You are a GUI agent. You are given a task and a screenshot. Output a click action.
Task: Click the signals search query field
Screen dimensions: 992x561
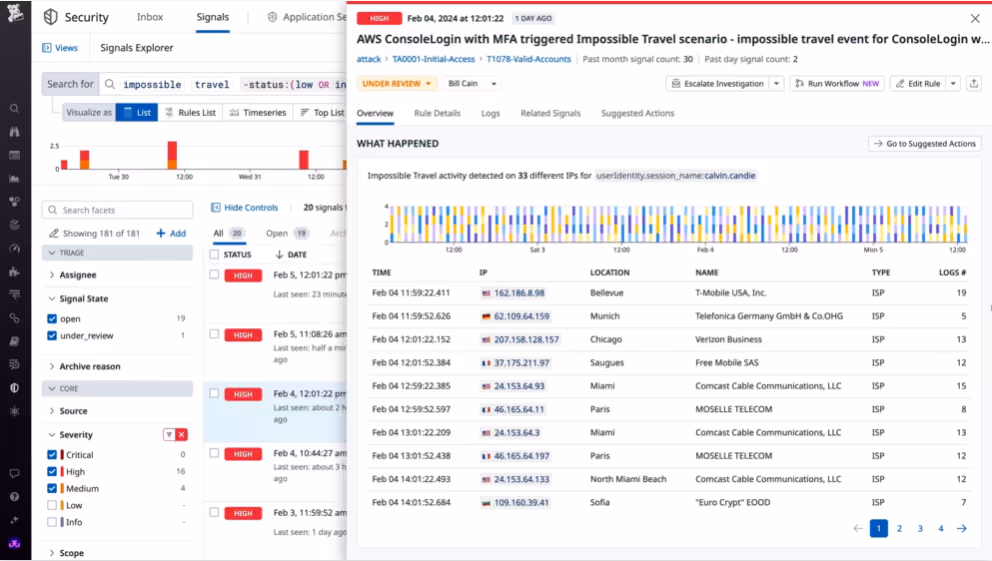click(x=225, y=84)
